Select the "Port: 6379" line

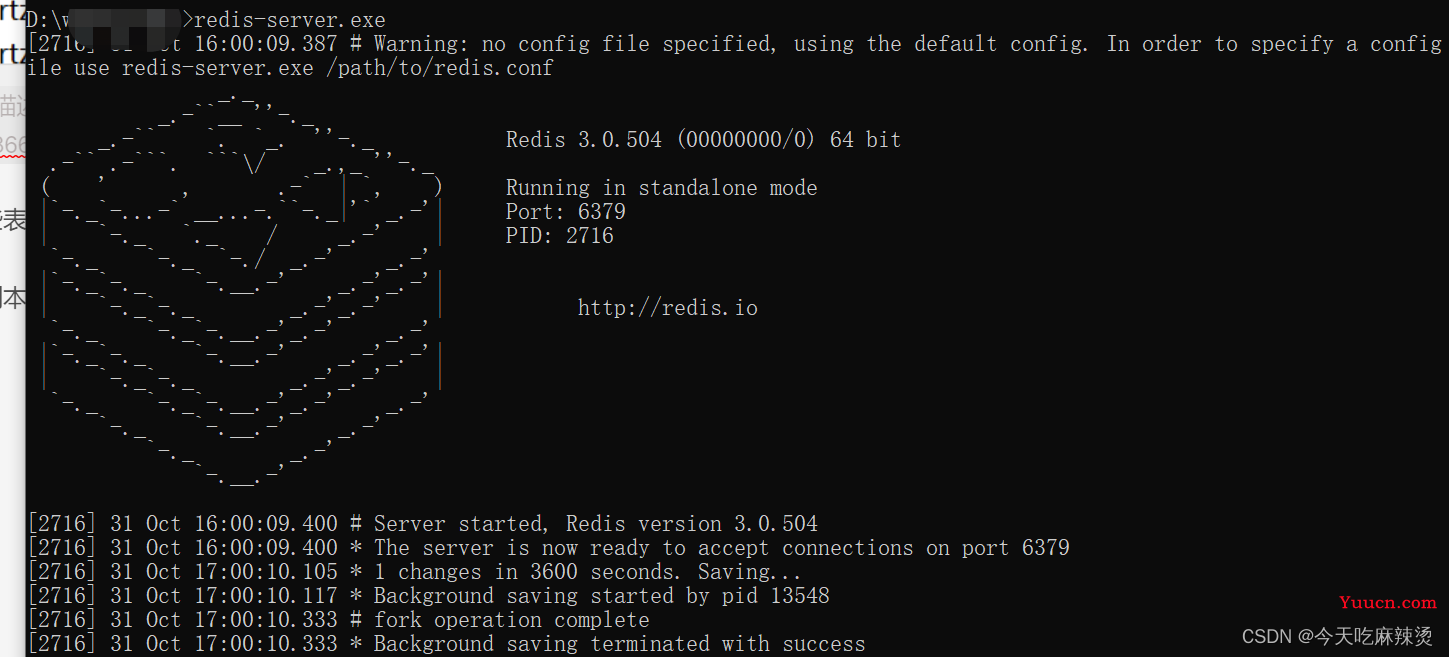tap(565, 212)
